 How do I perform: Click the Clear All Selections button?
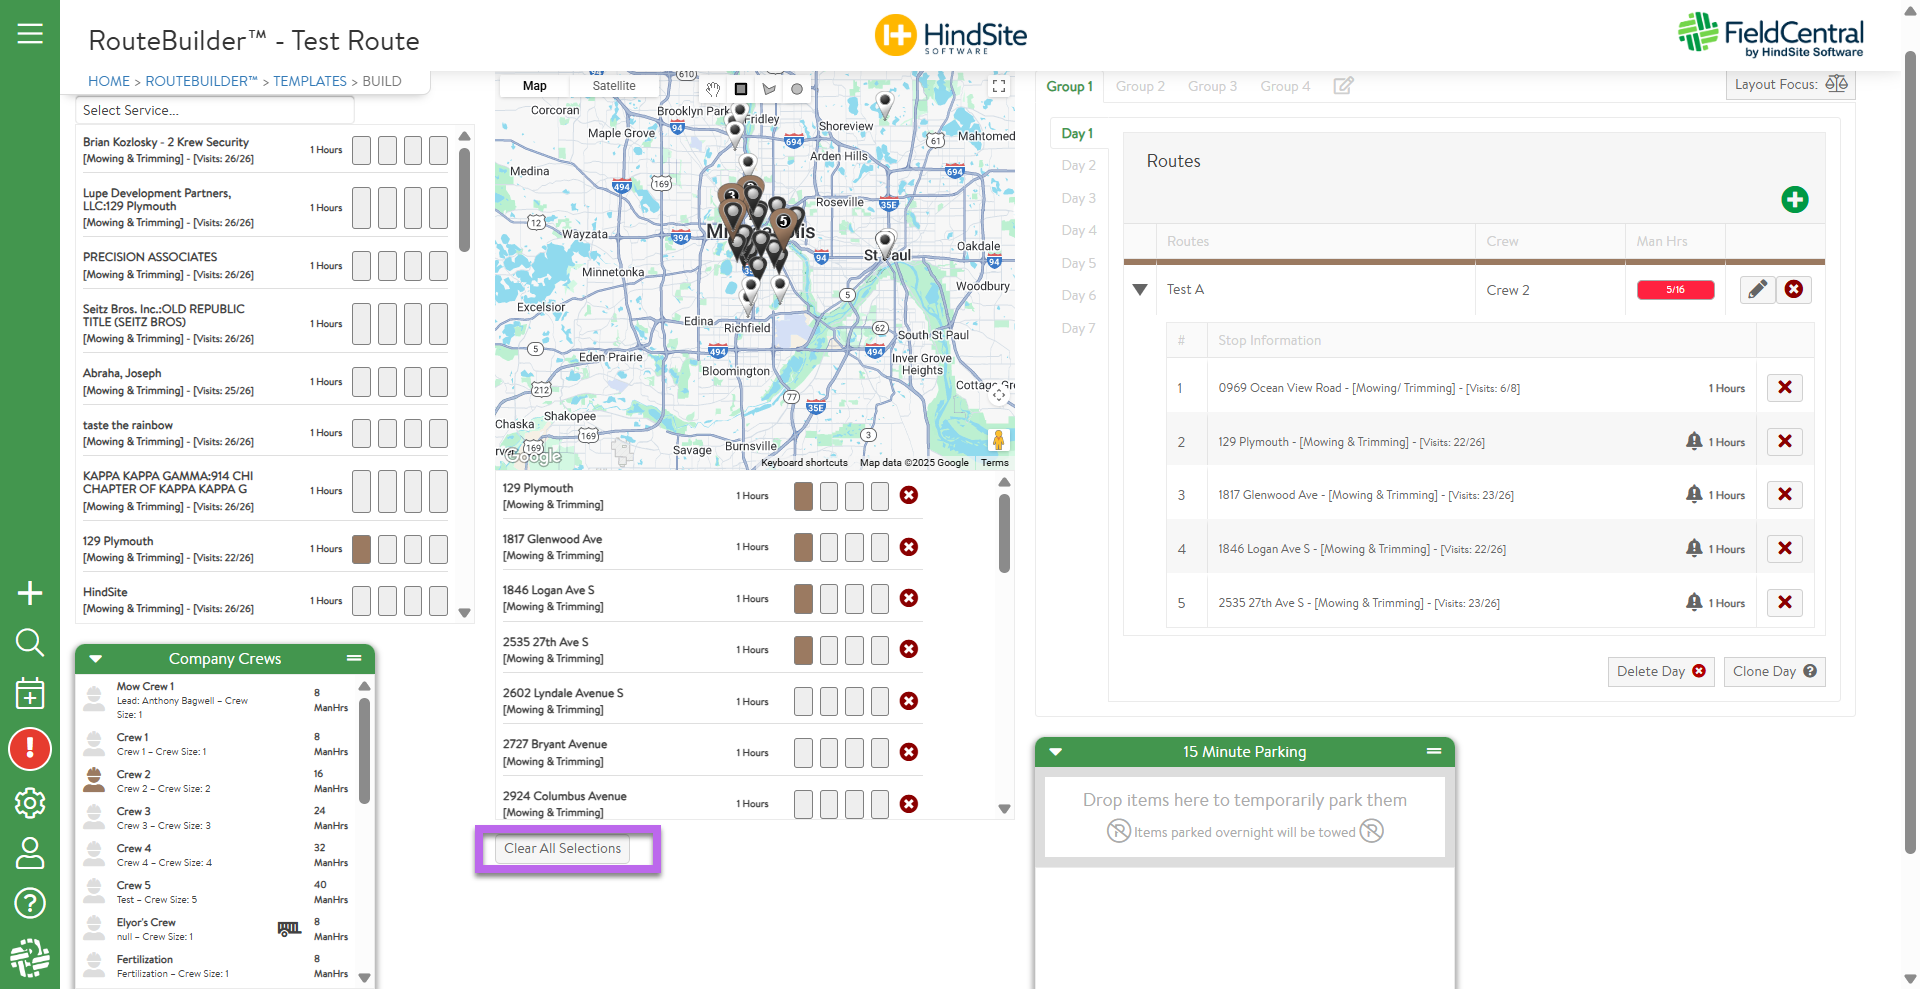point(562,849)
